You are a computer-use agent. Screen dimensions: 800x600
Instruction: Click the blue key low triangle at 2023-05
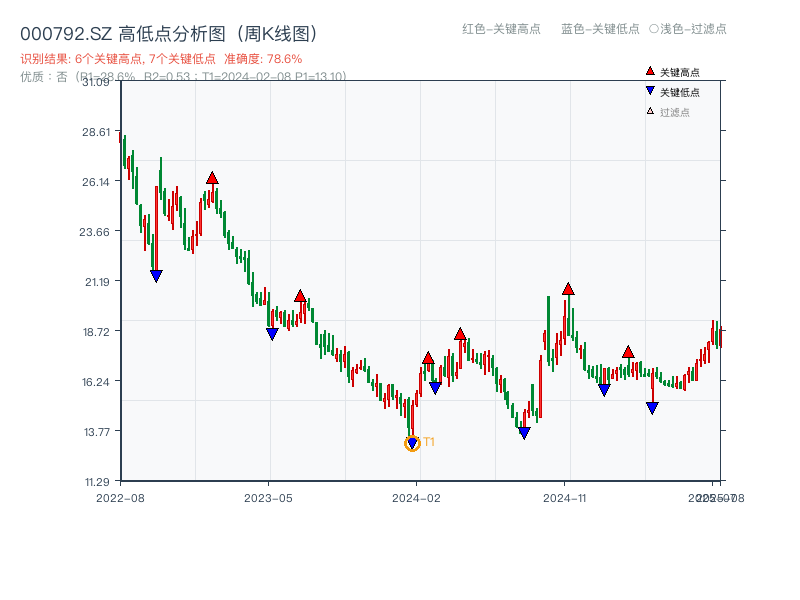272,334
